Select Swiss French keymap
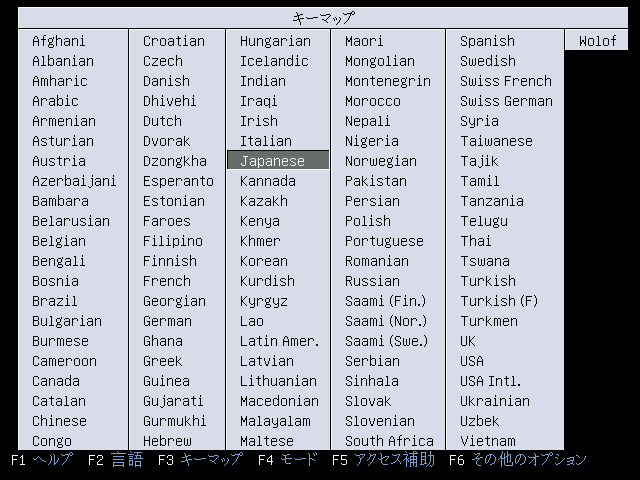Screen dimensions: 640x480 (506, 81)
